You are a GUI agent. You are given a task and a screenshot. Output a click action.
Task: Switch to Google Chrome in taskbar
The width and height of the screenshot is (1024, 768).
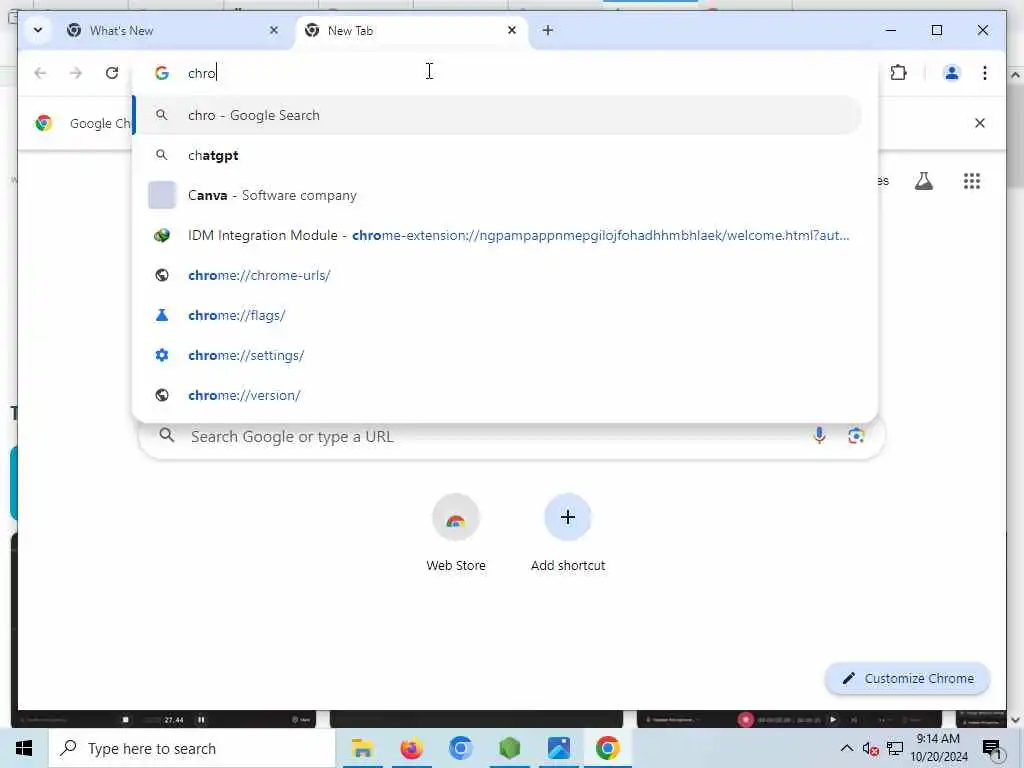607,748
